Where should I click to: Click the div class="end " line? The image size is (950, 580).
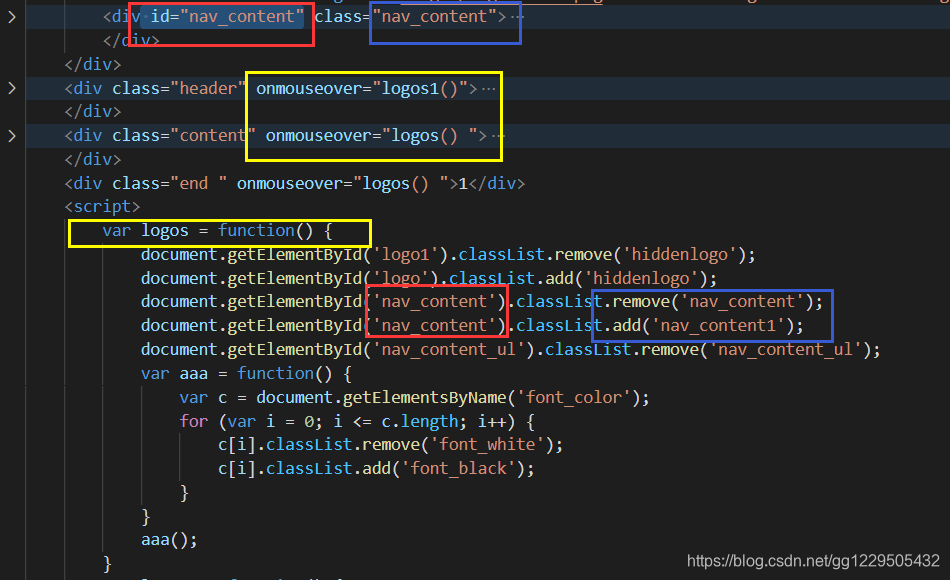(294, 184)
